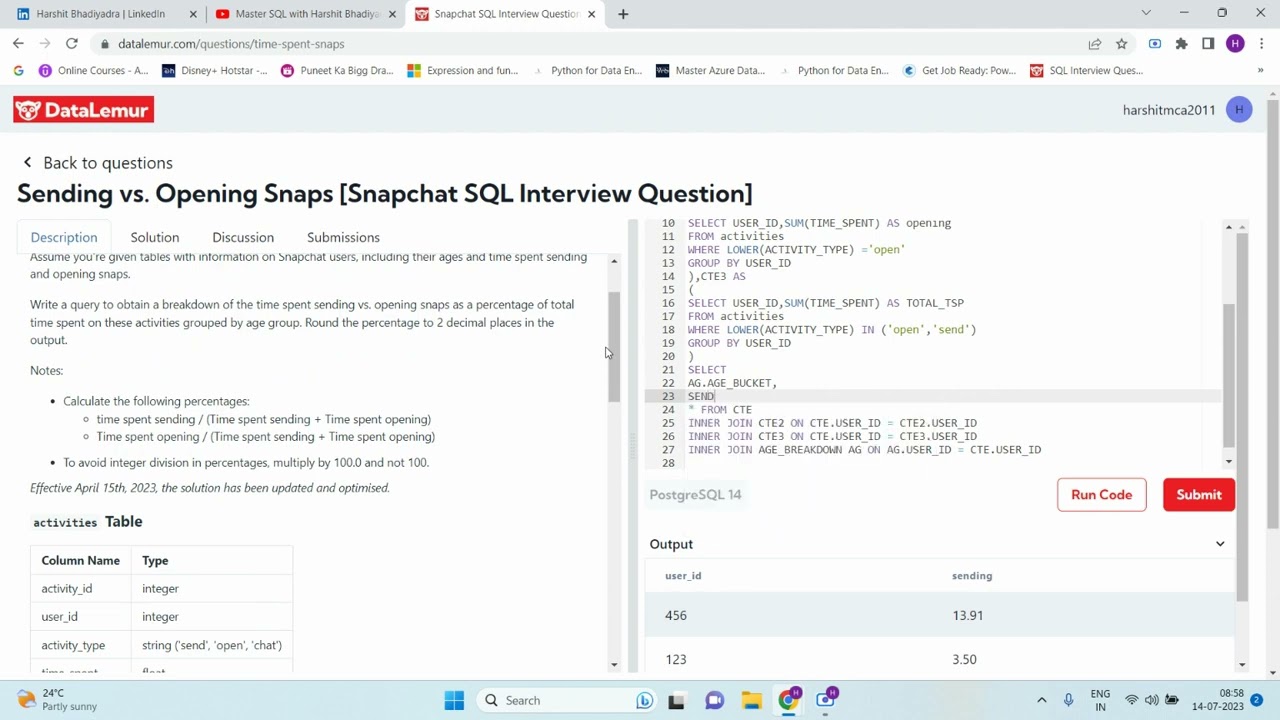Open the browser extensions puzzle icon
1280x720 pixels.
pos(1181,44)
